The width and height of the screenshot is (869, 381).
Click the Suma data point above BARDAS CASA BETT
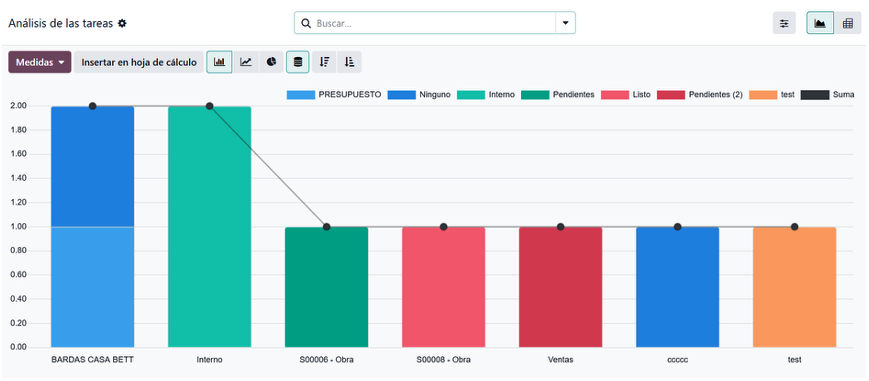(93, 106)
